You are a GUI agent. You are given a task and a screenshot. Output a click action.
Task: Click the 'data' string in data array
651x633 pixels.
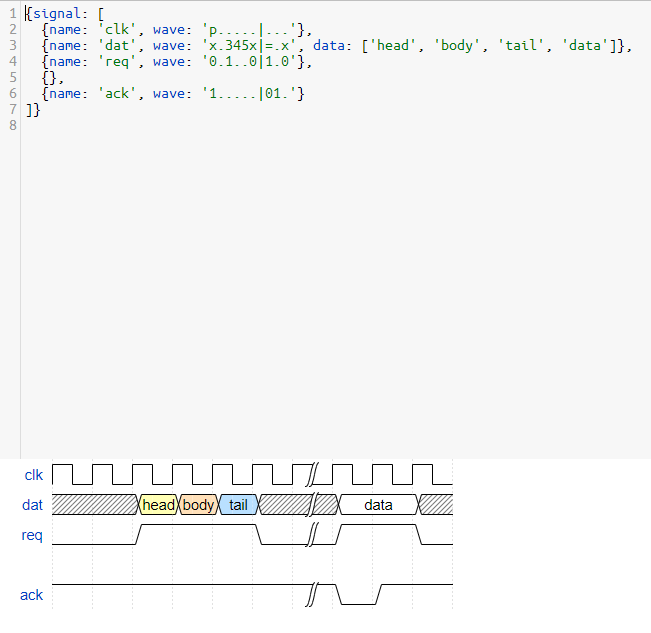click(585, 45)
